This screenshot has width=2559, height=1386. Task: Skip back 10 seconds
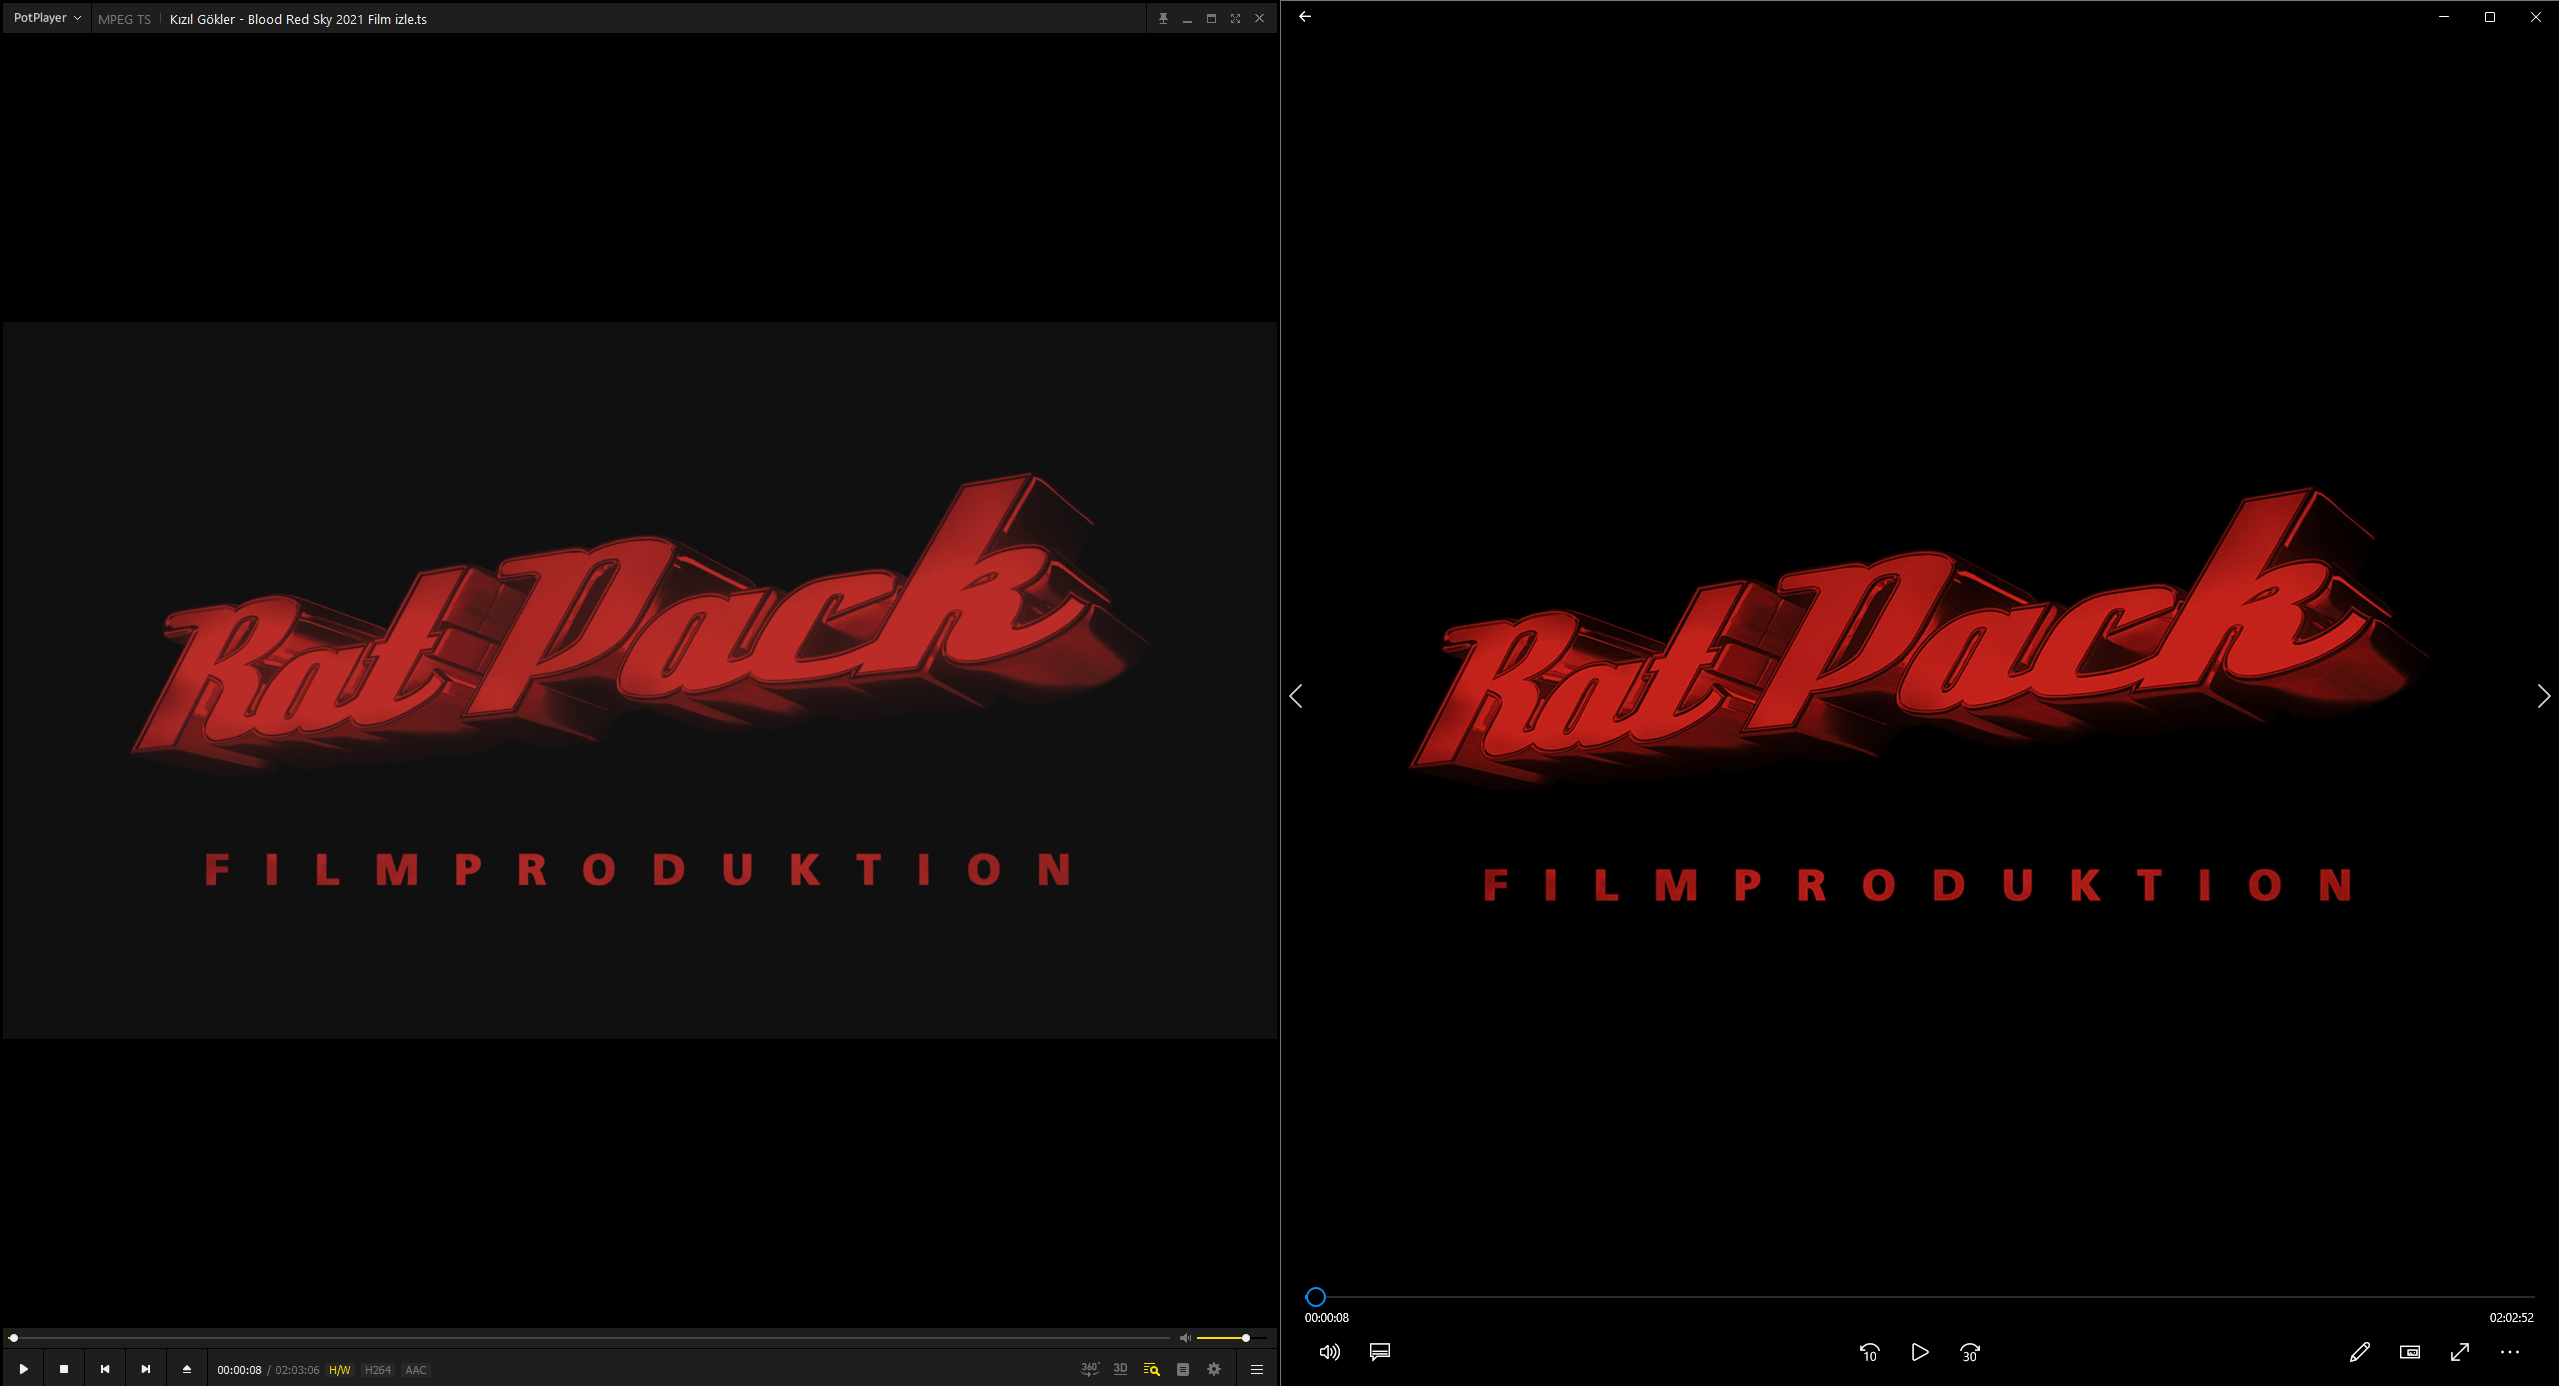(1869, 1352)
